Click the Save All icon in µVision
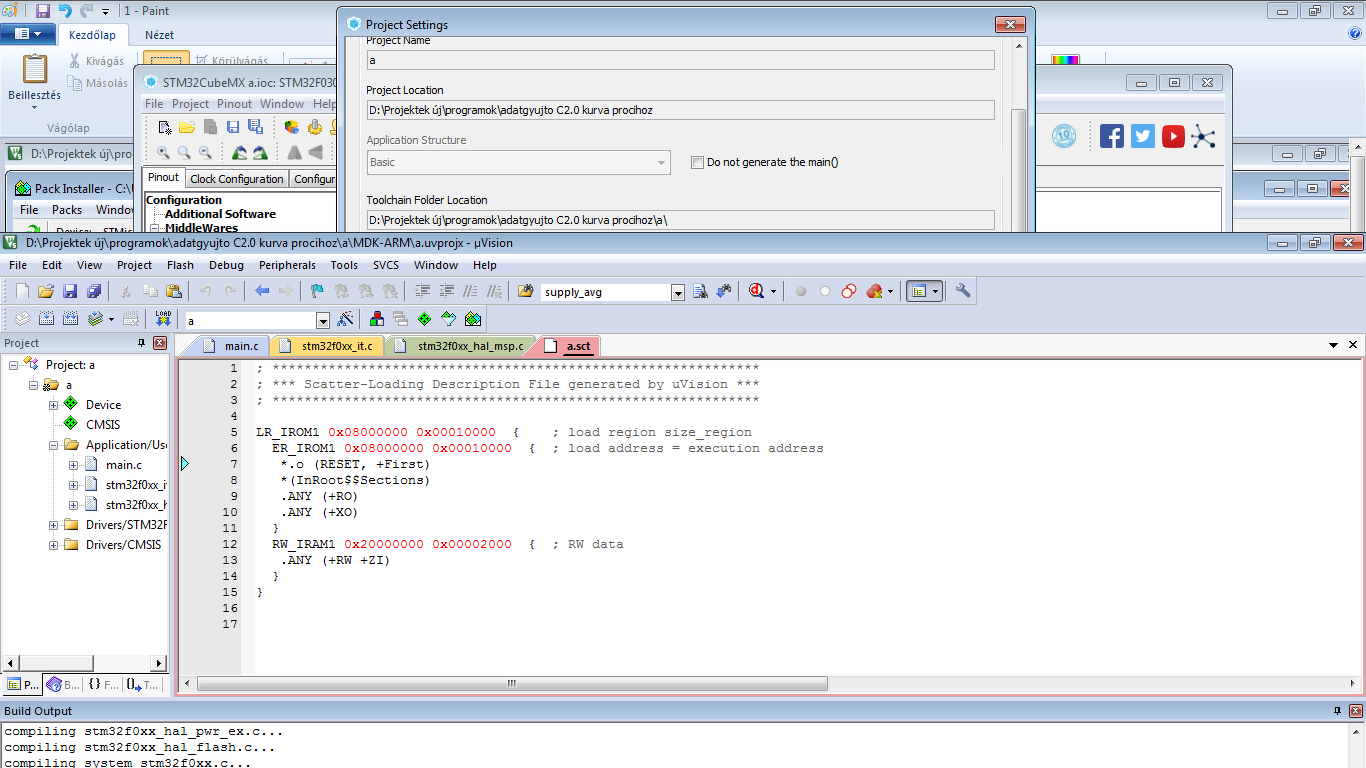 [x=94, y=291]
